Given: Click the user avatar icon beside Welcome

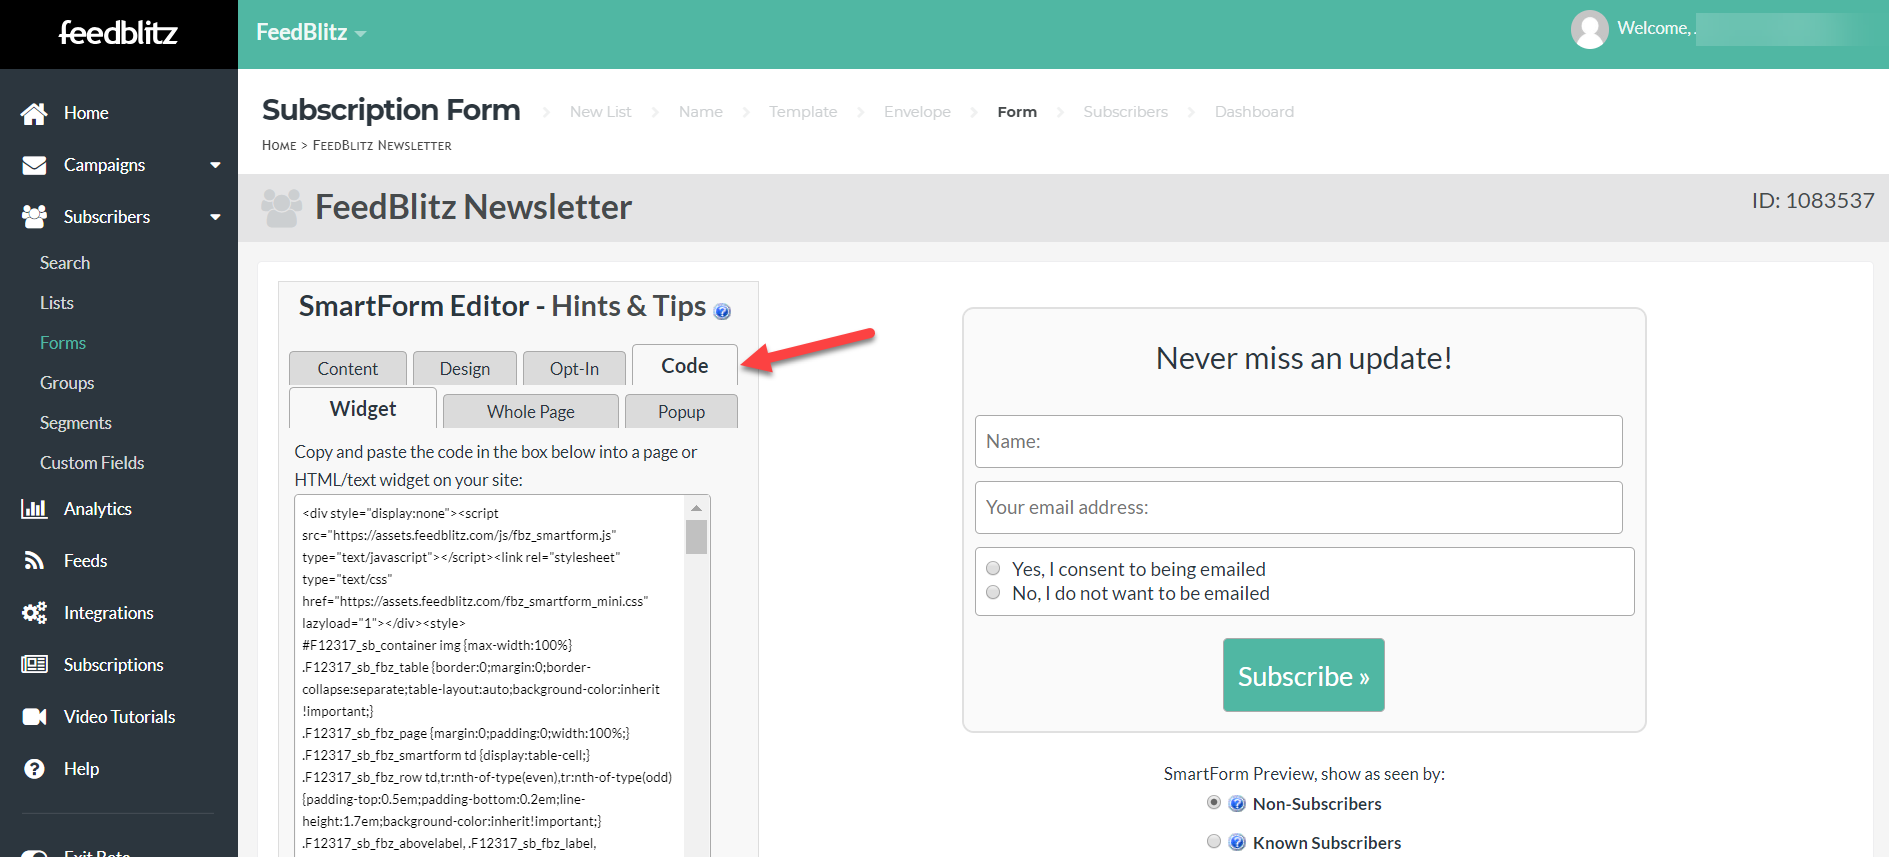Looking at the screenshot, I should coord(1589,30).
